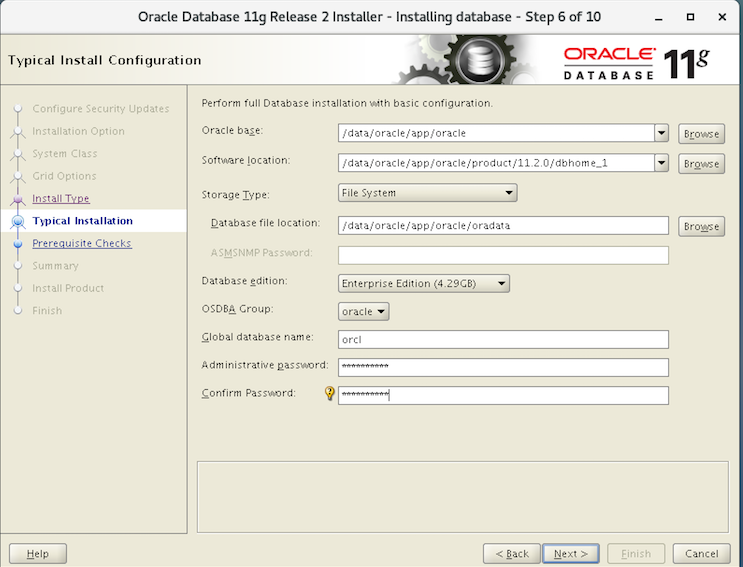743x567 pixels.
Task: Click the Software location path field
Action: click(496, 163)
